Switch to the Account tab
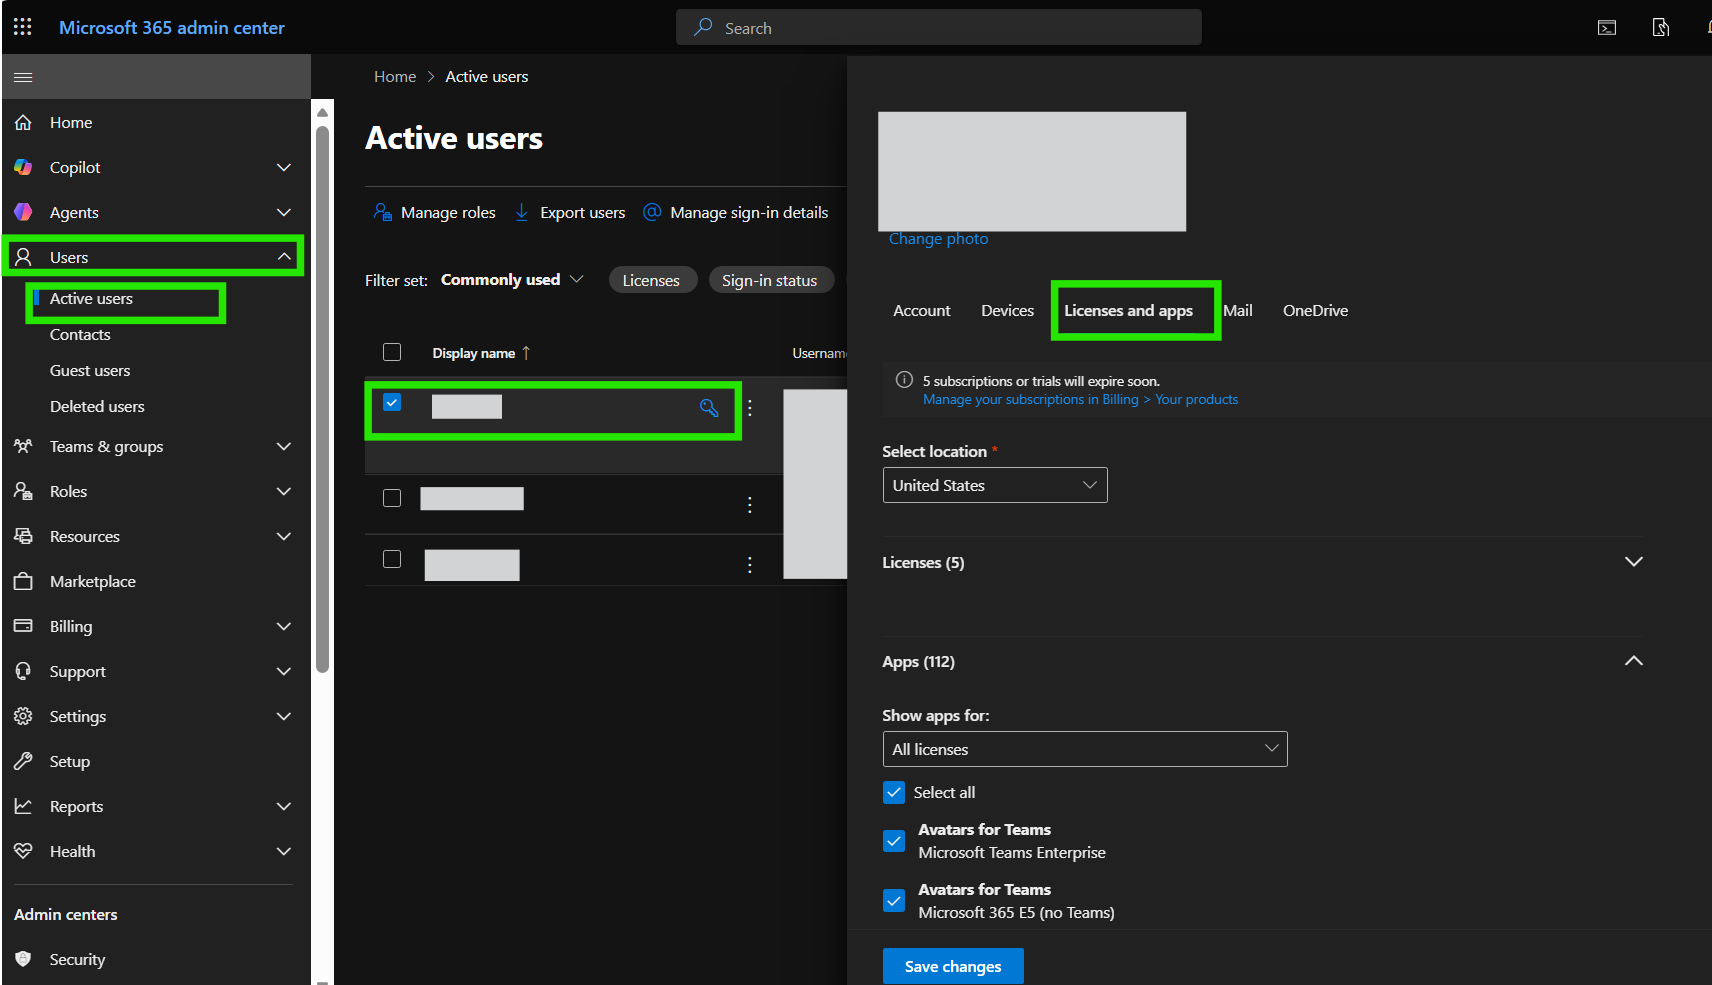The height and width of the screenshot is (985, 1712). click(x=922, y=311)
